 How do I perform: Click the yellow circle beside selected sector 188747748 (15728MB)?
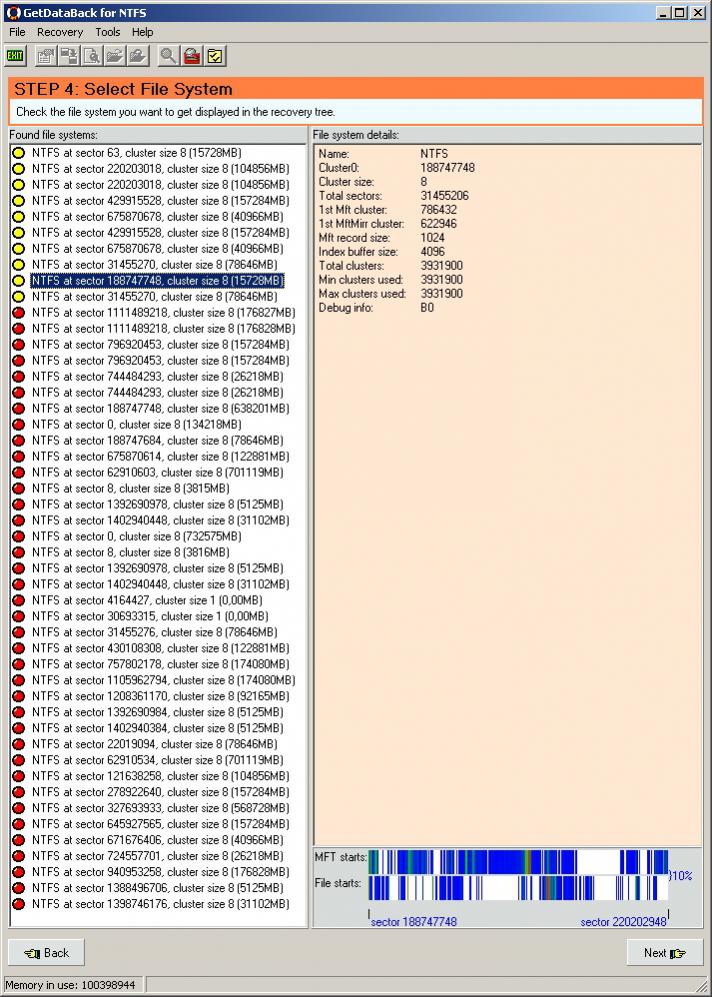coord(19,280)
